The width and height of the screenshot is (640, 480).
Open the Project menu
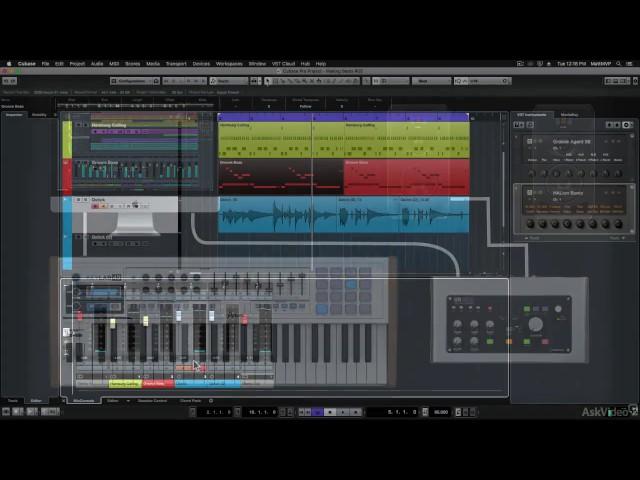point(77,64)
